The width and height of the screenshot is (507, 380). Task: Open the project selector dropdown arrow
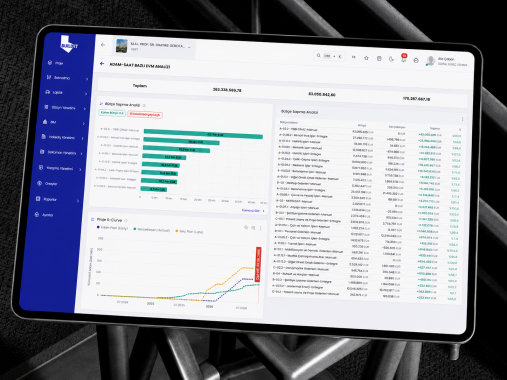pos(189,47)
